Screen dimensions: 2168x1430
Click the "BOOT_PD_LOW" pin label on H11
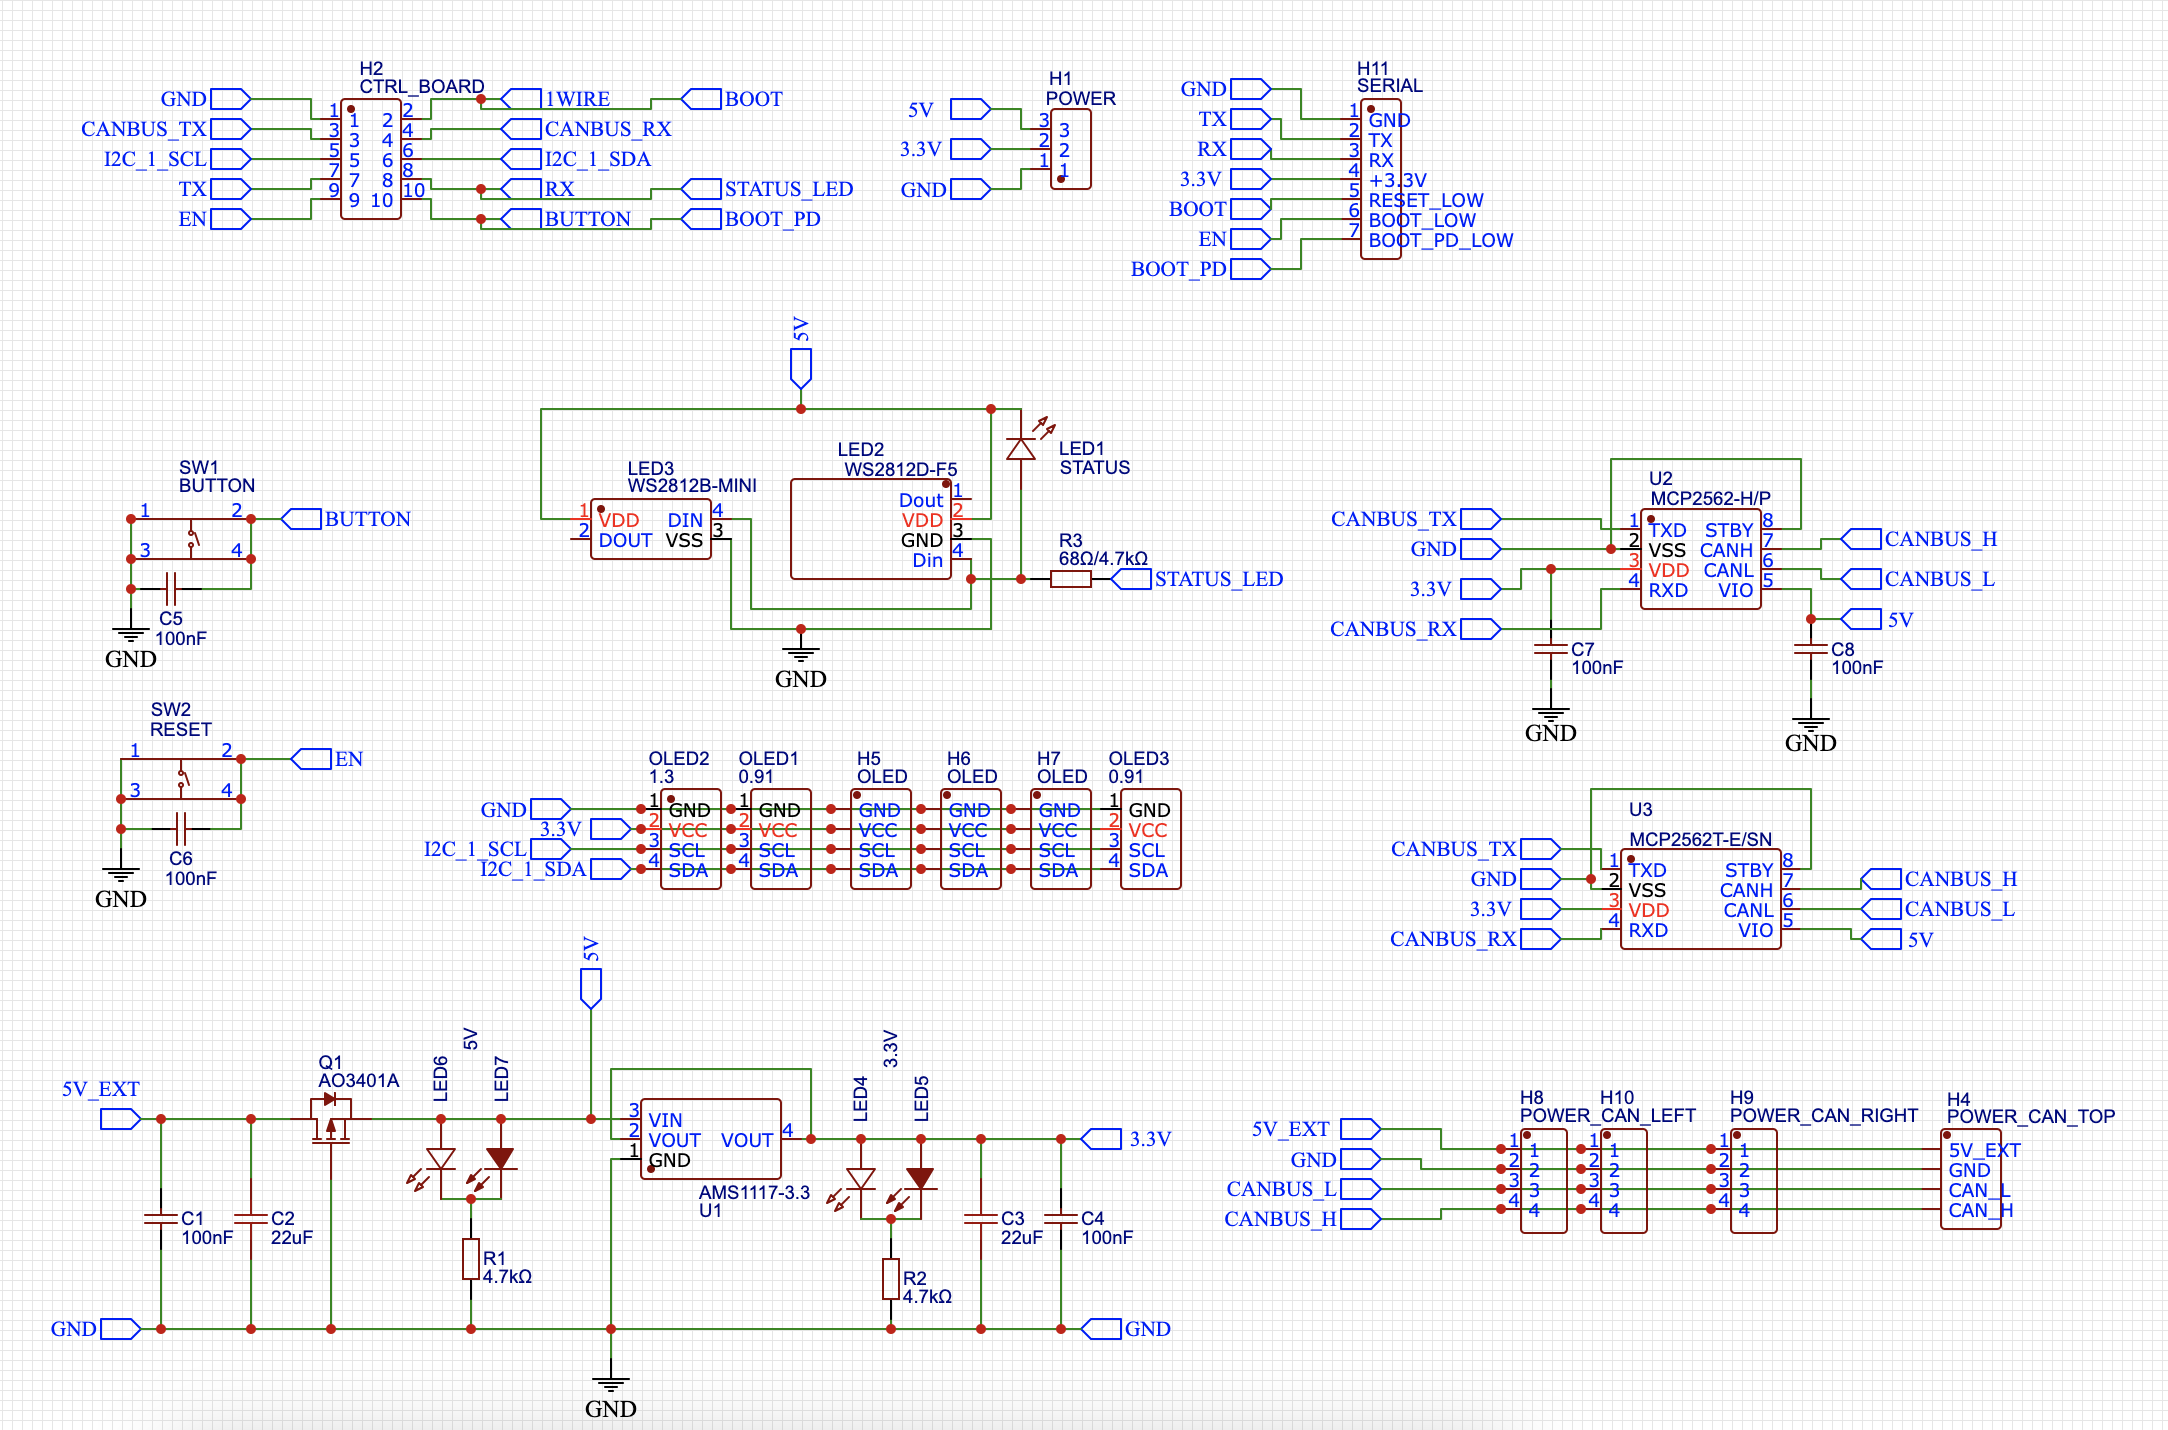coord(1441,240)
